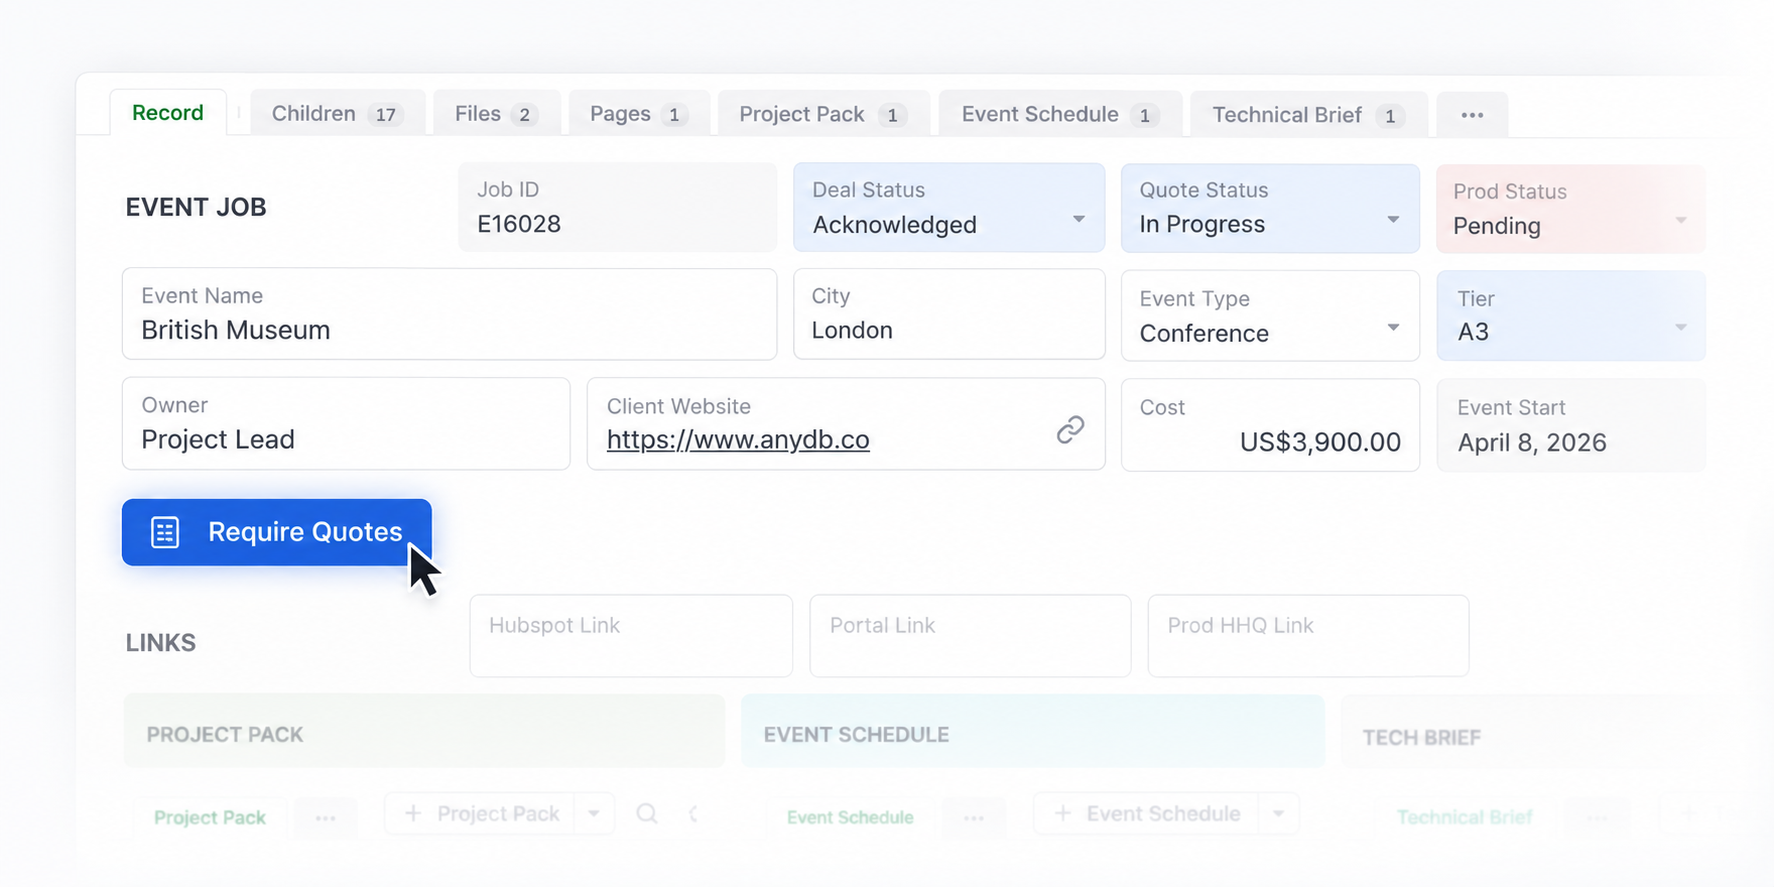Click the Prod HHQ Link field

(x=1308, y=636)
